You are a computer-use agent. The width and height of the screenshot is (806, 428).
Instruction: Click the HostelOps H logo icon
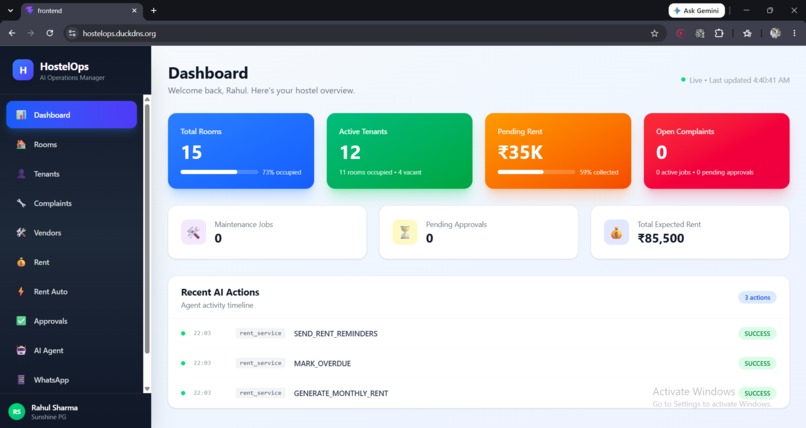[x=23, y=70]
